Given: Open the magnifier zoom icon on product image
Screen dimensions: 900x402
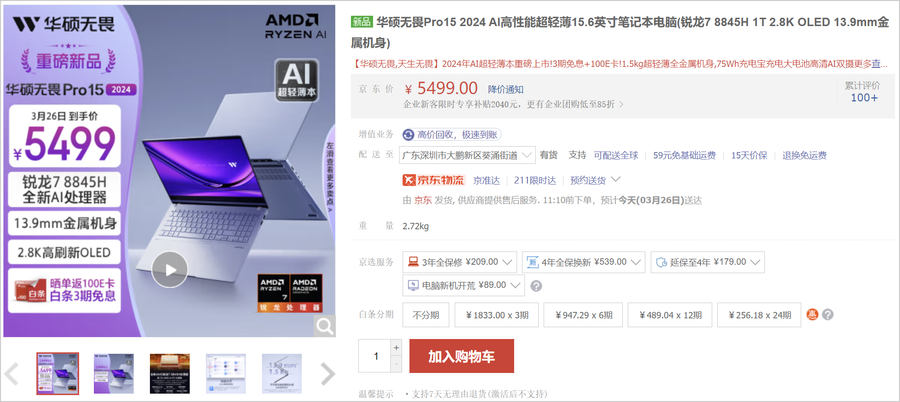Looking at the screenshot, I should point(325,326).
